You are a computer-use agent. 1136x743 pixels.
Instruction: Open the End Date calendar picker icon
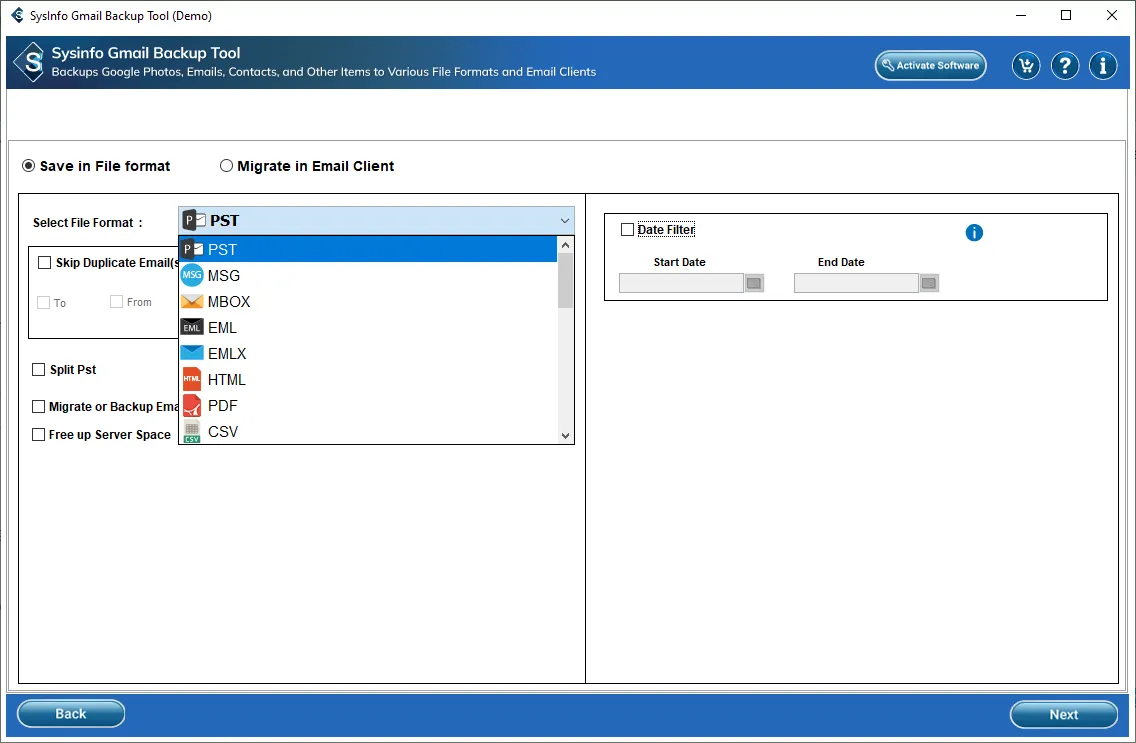coord(929,283)
